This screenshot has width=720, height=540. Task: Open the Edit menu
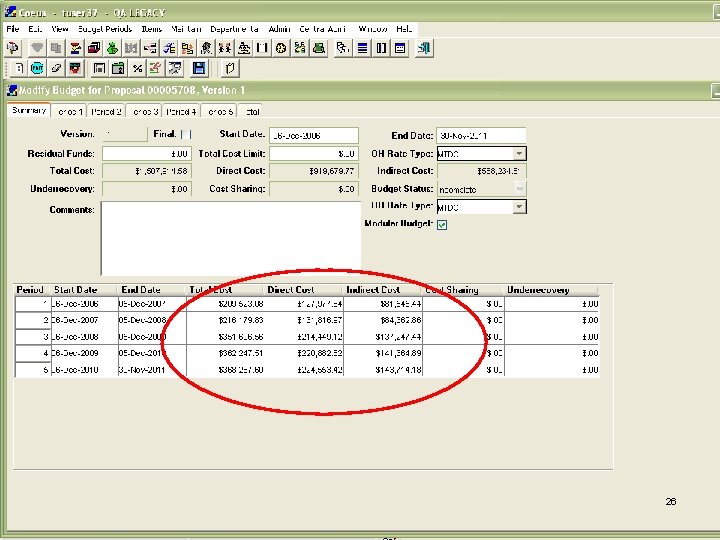pos(35,29)
